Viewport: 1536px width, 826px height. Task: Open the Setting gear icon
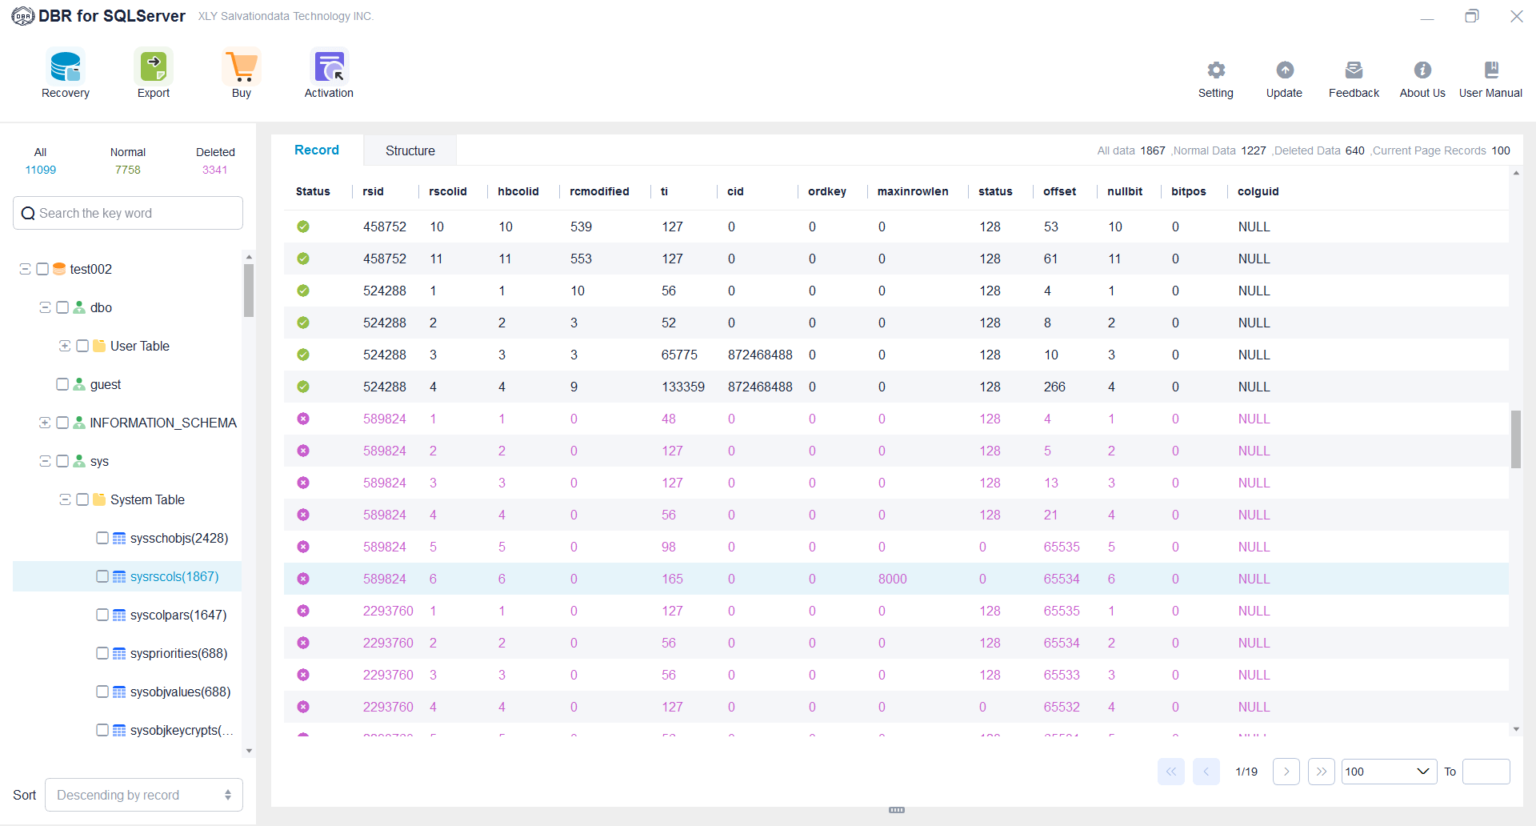(x=1215, y=72)
